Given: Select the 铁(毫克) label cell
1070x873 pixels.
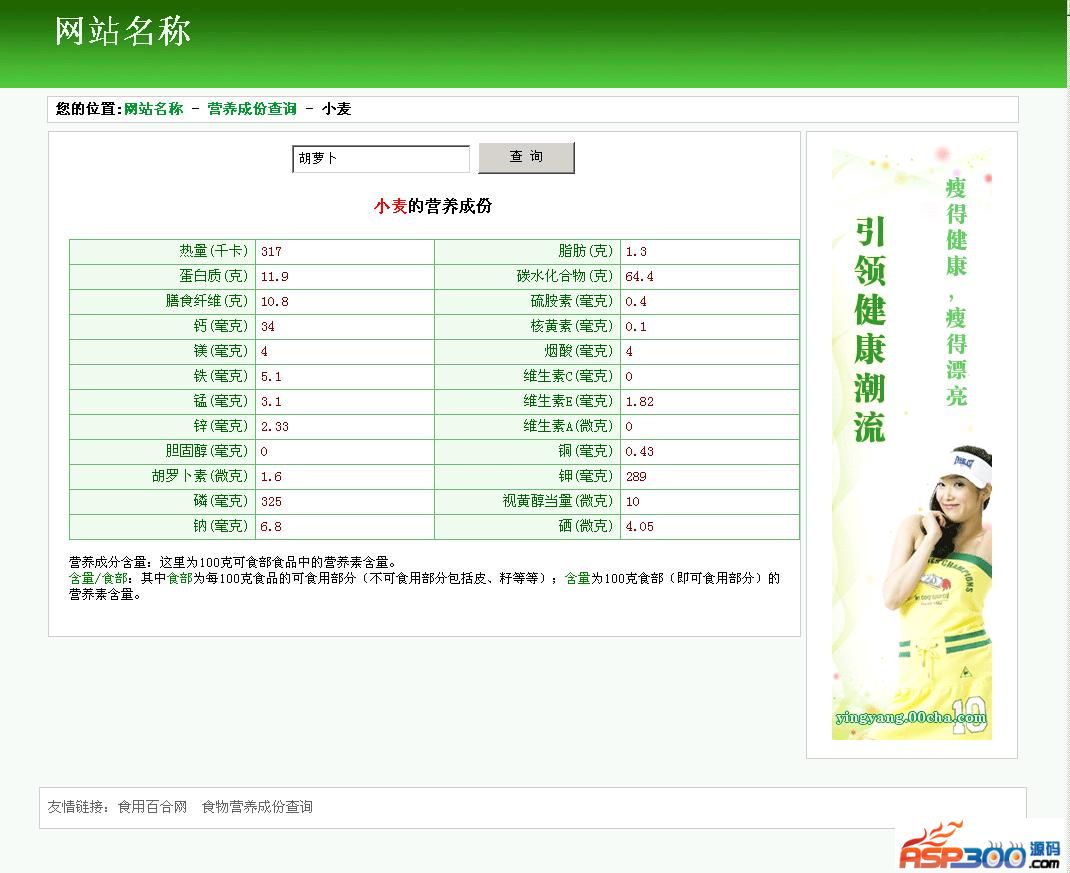Looking at the screenshot, I should click(x=162, y=376).
